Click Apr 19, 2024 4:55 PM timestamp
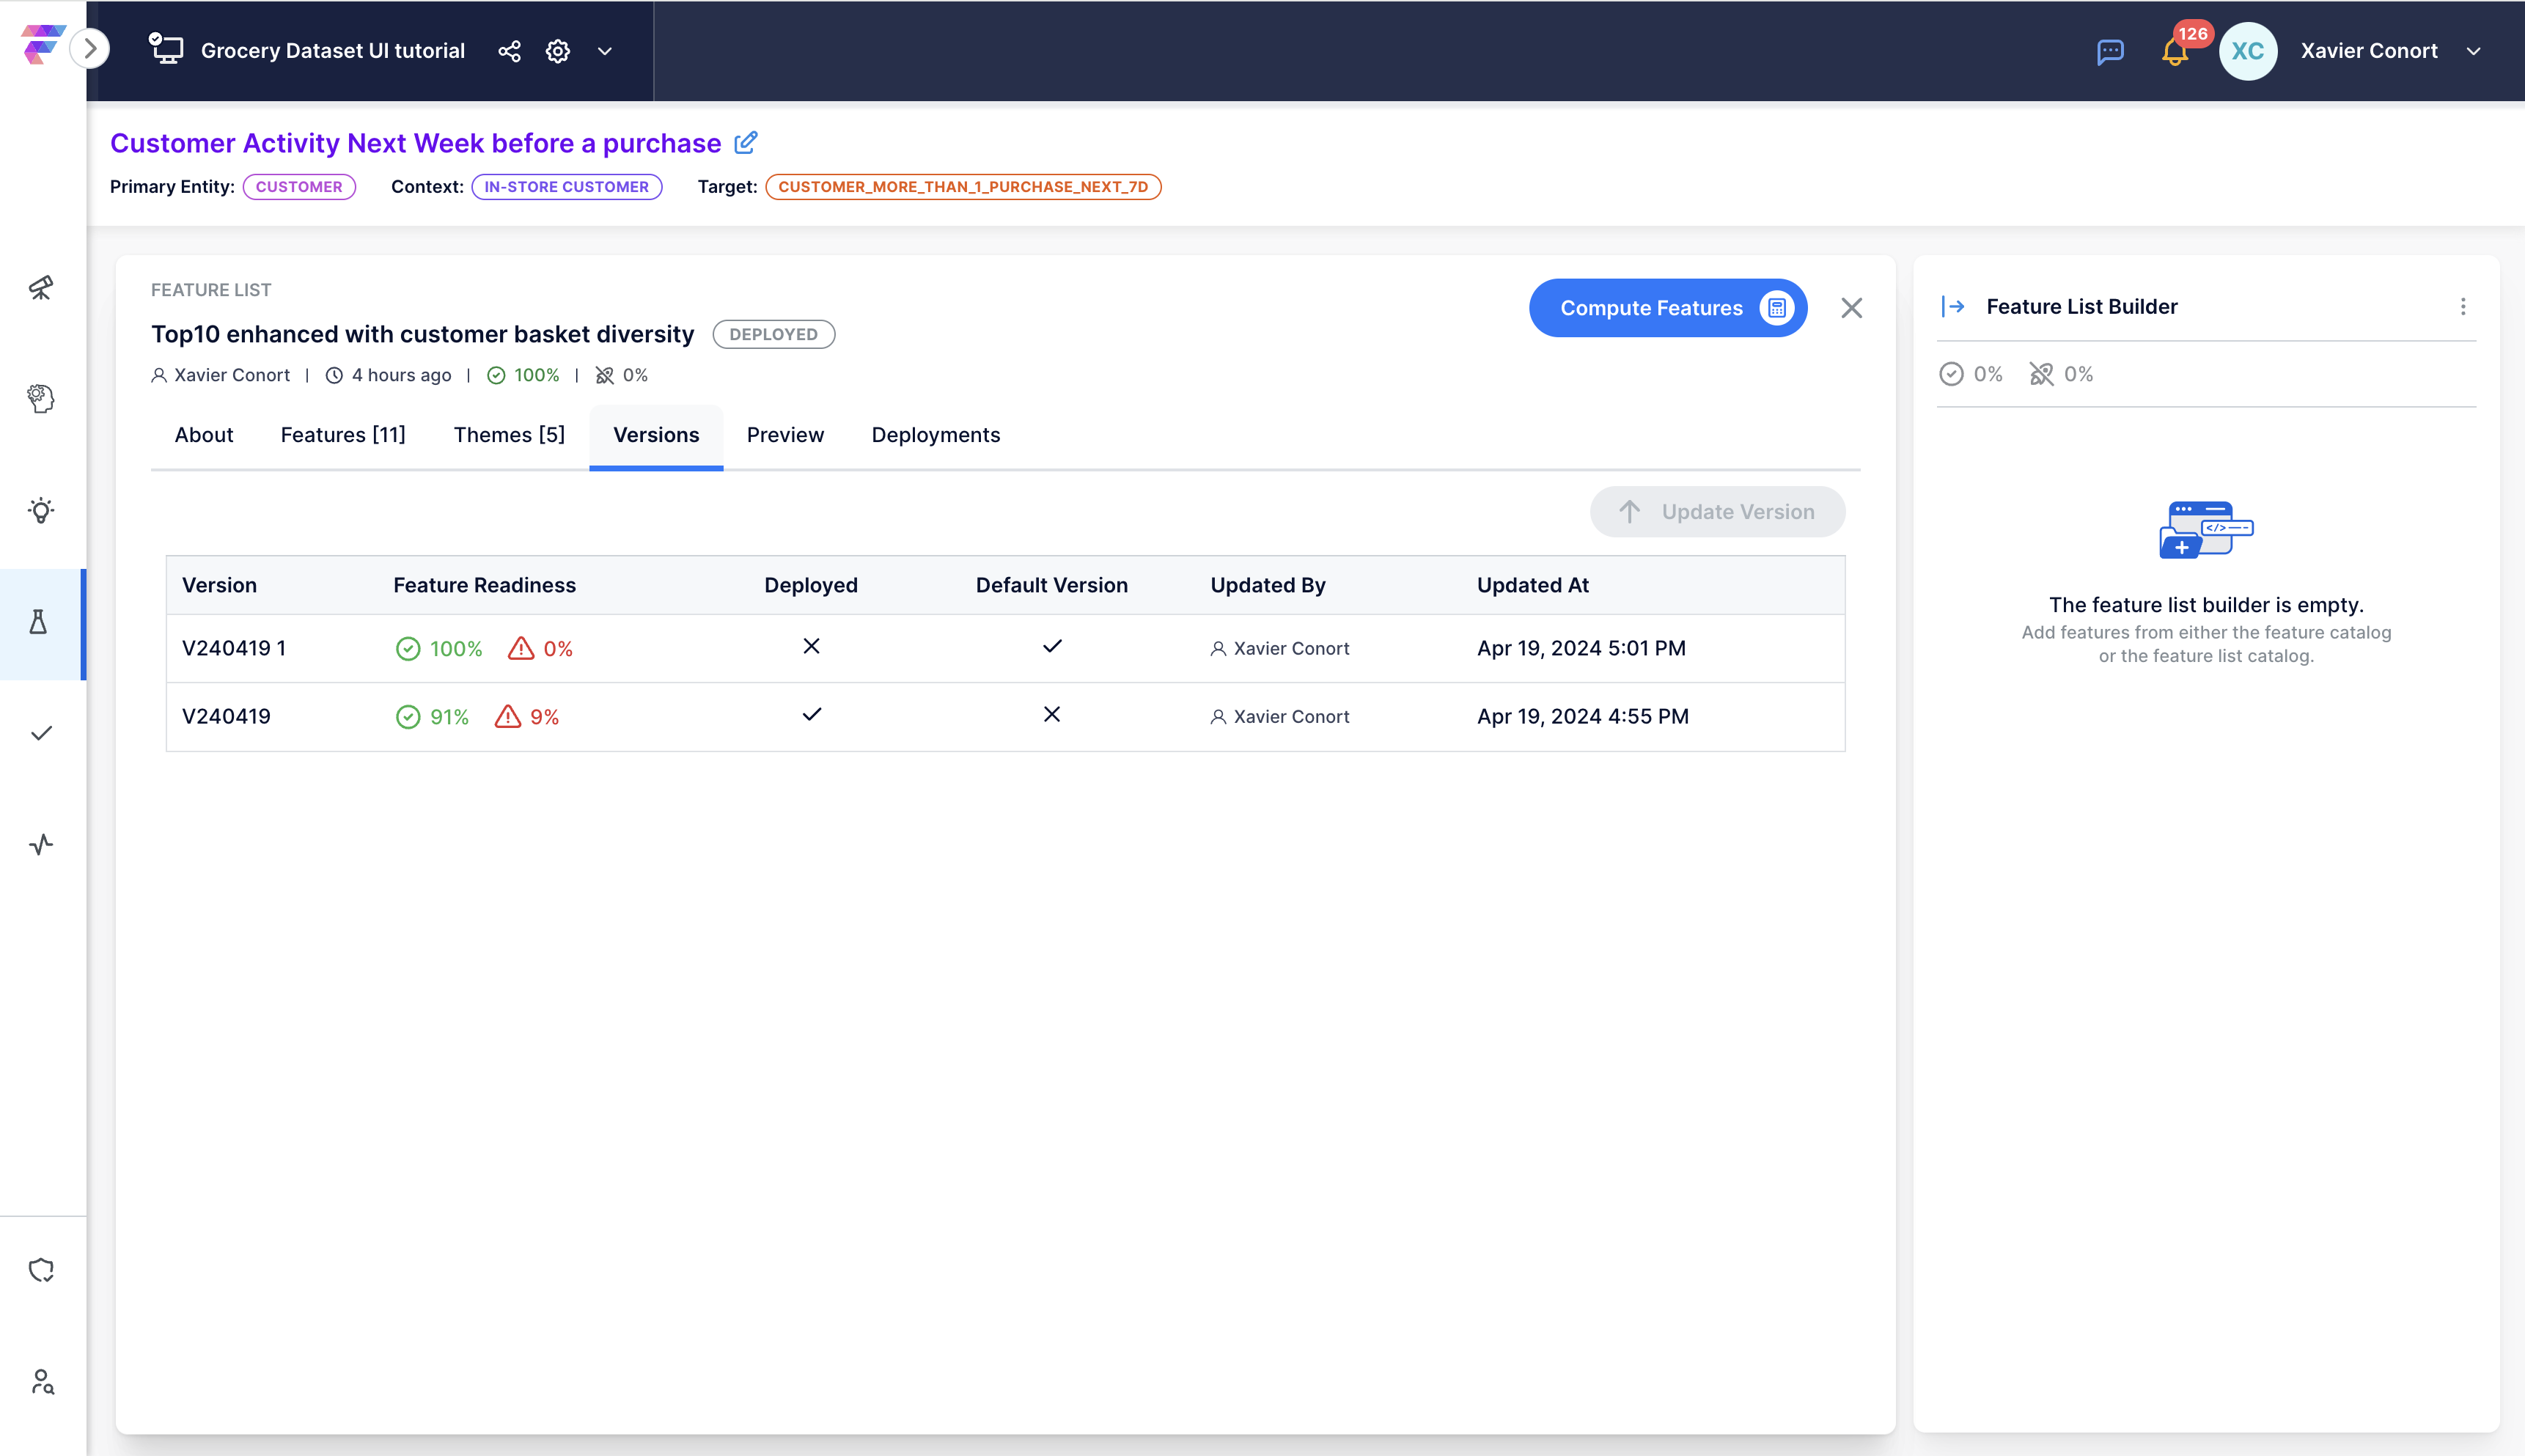 click(x=1582, y=716)
